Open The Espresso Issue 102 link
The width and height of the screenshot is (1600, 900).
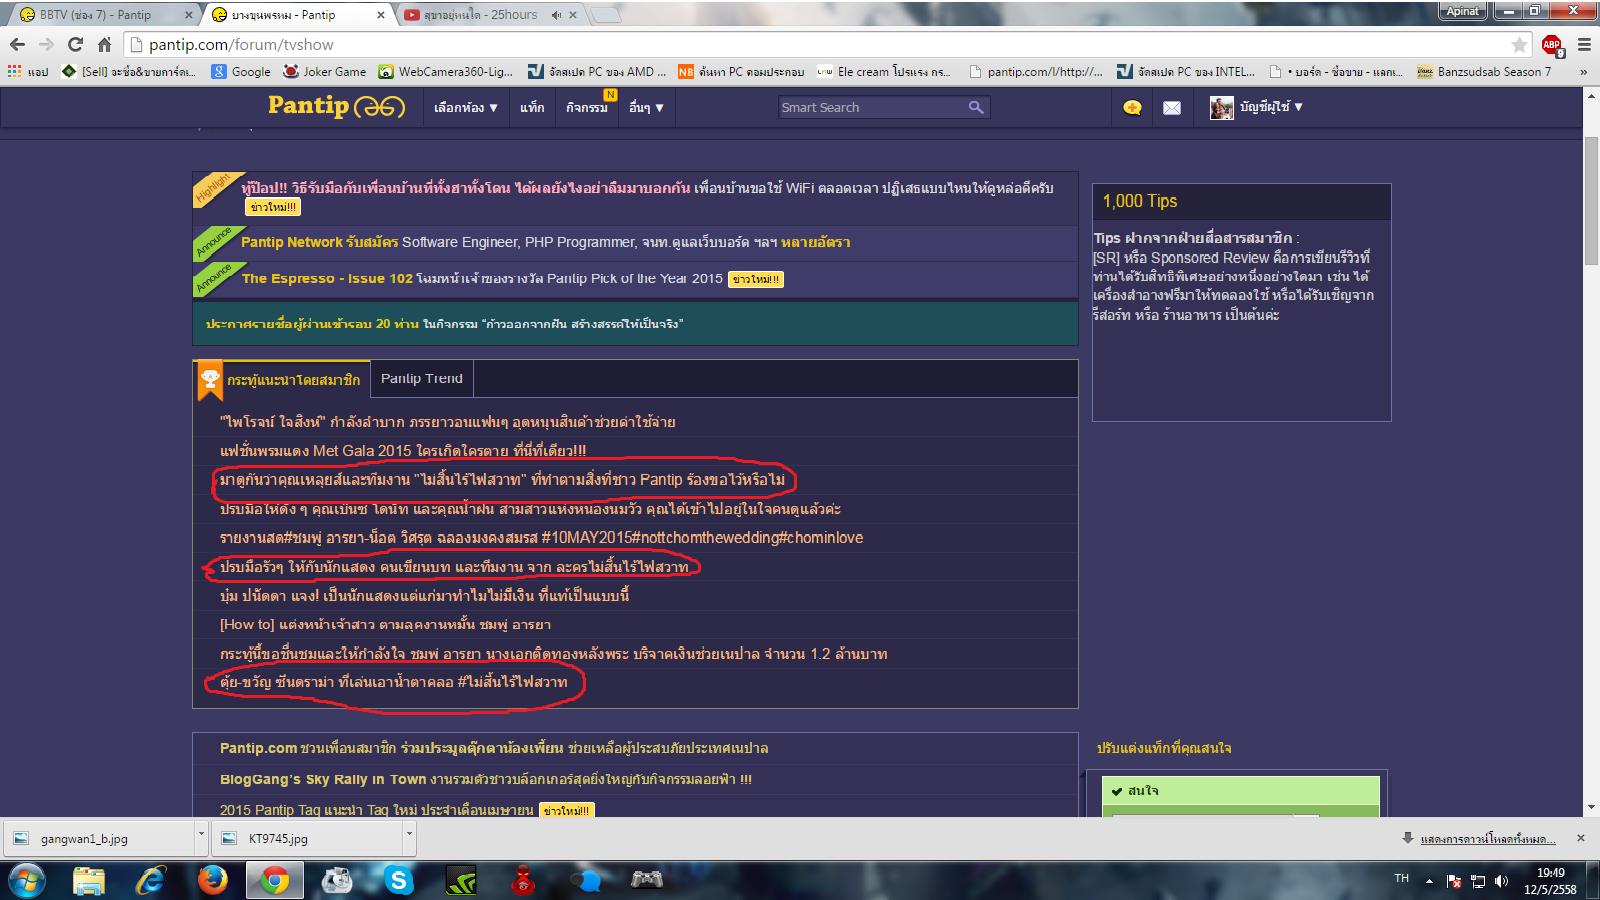481,279
